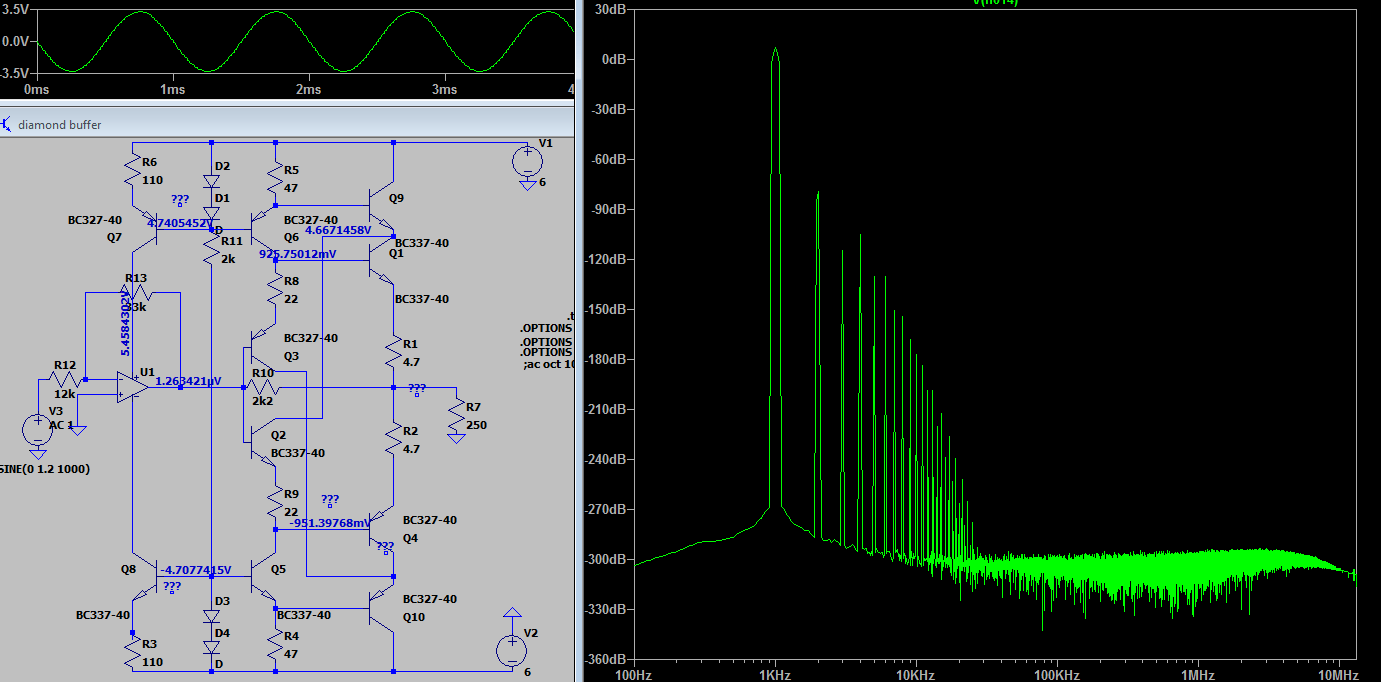The width and height of the screenshot is (1381, 682).
Task: Click resistor R1 symbol
Action: pos(394,353)
